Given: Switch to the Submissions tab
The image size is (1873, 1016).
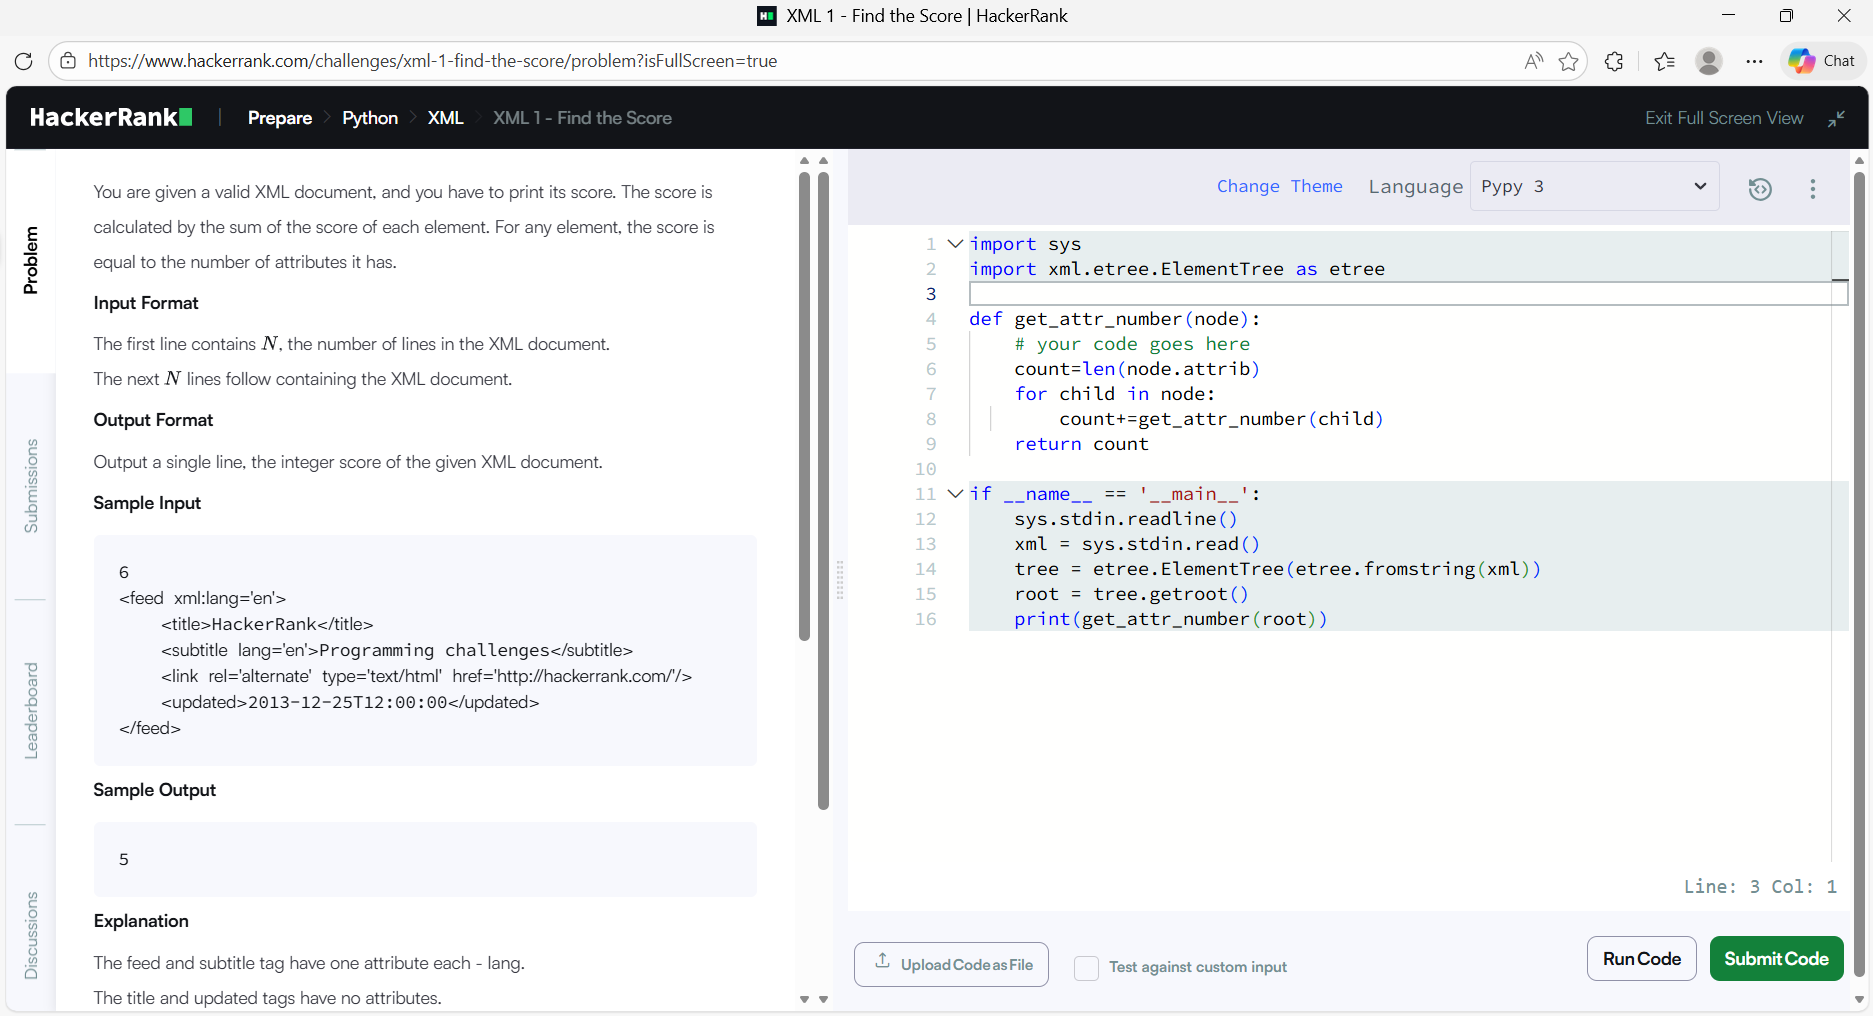Looking at the screenshot, I should [x=31, y=486].
